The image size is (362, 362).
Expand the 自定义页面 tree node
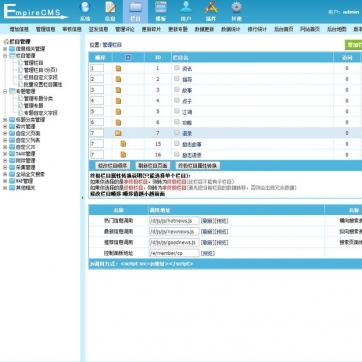click(x=5, y=133)
